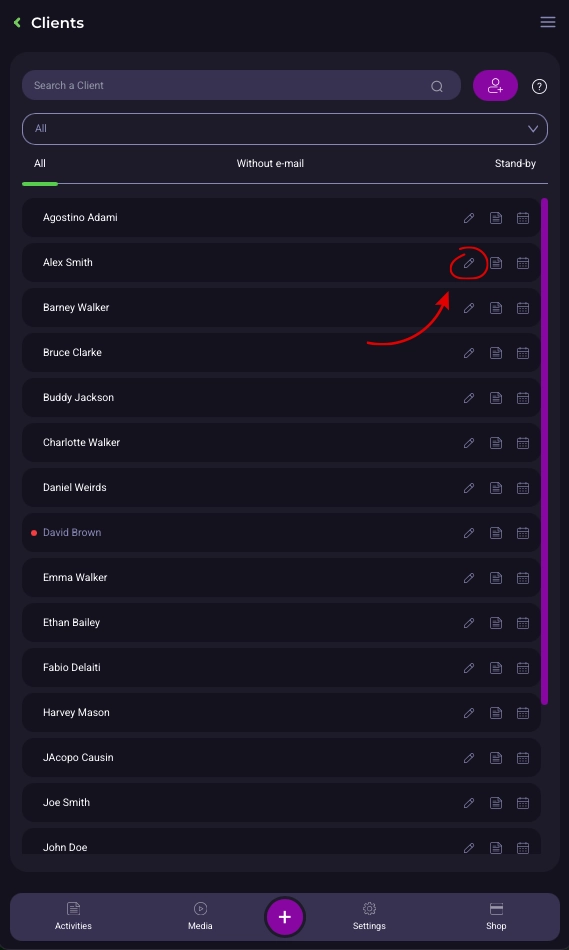Open Settings in the bottom navigation
Screen dimensions: 569x950
point(369,916)
